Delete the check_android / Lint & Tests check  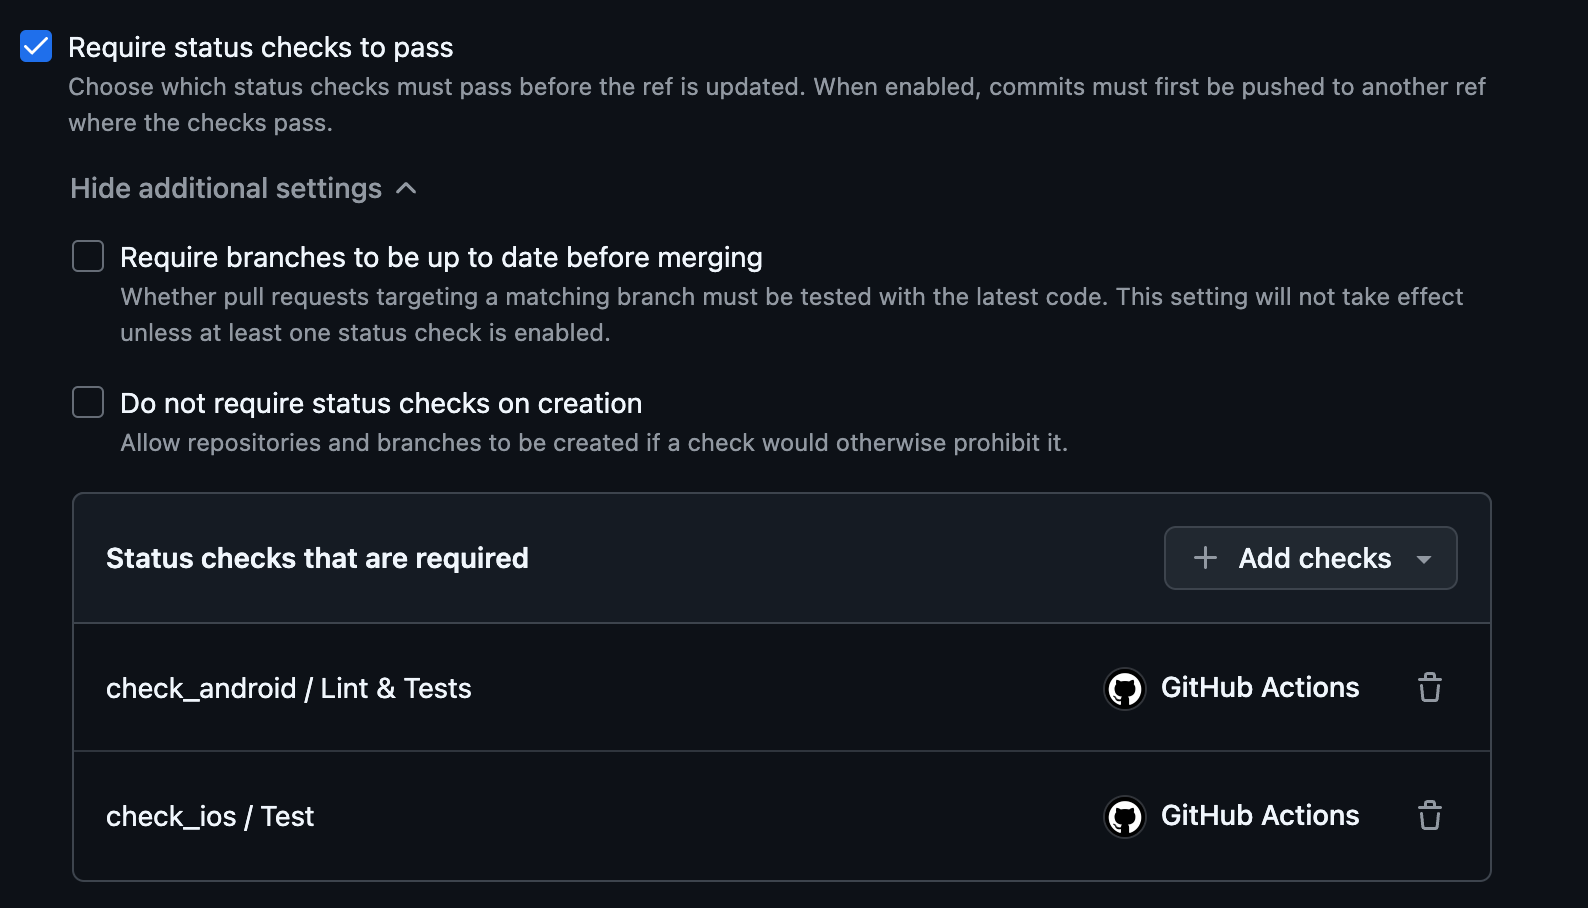click(1430, 688)
